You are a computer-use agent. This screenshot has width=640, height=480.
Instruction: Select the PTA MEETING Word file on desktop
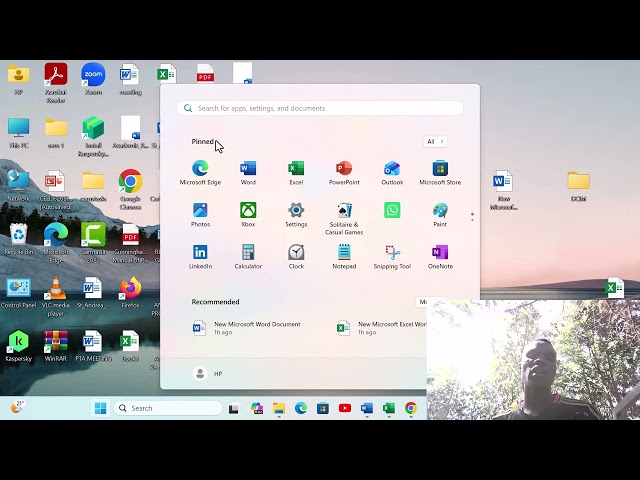click(x=93, y=346)
